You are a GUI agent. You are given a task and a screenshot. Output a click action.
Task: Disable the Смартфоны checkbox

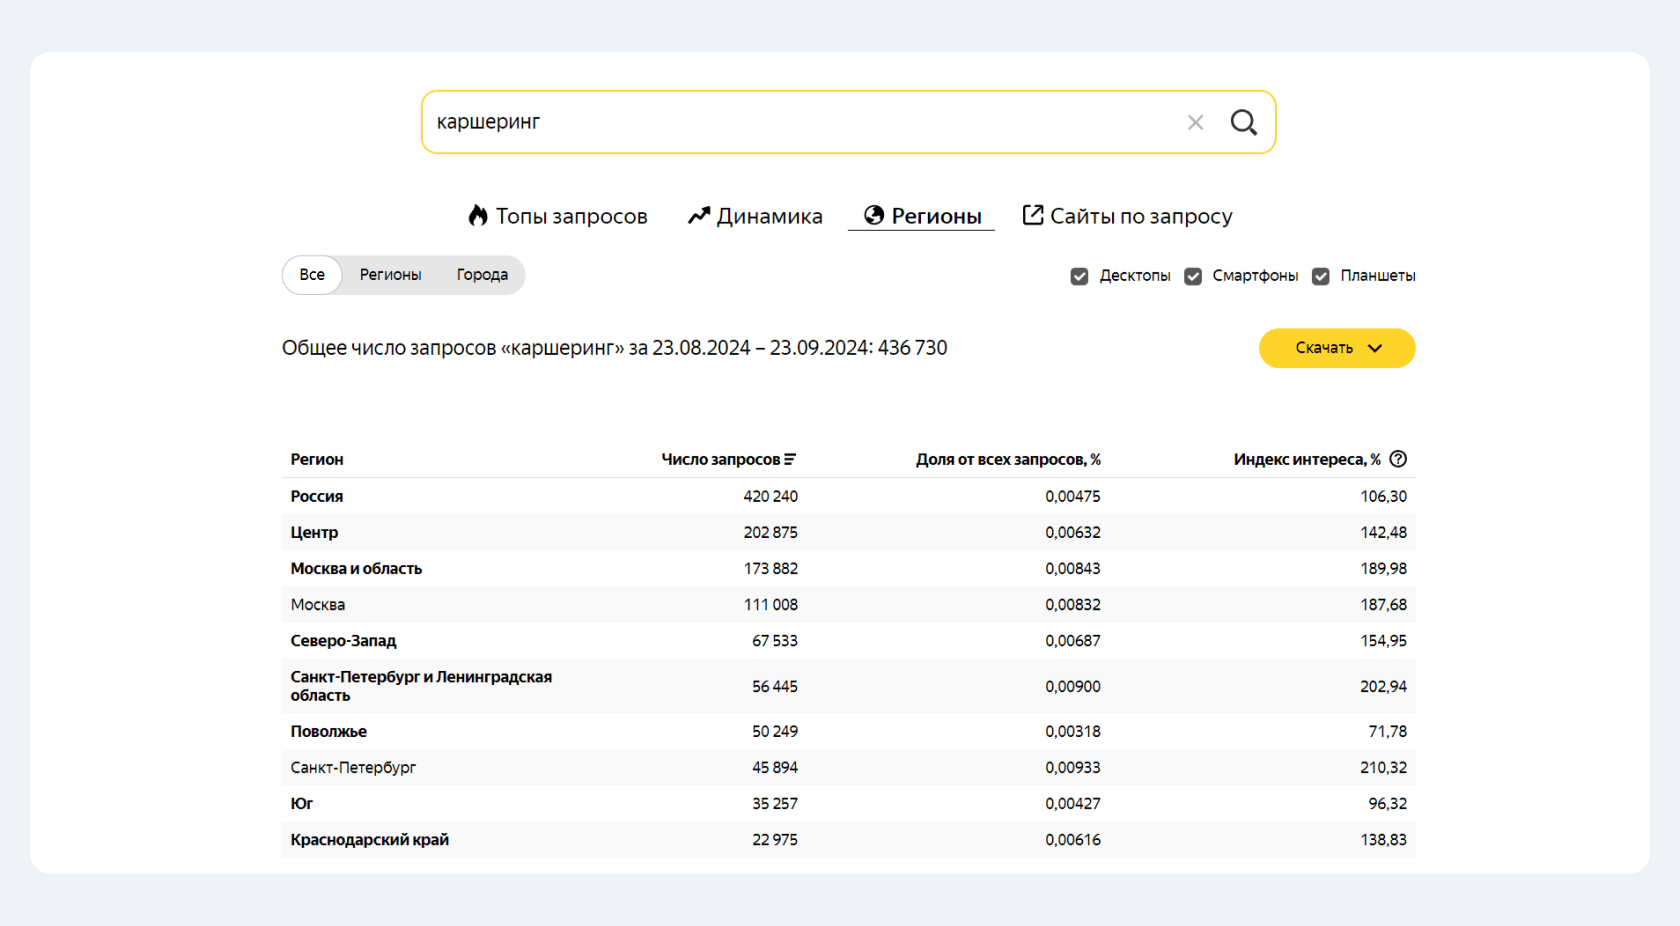click(x=1192, y=276)
